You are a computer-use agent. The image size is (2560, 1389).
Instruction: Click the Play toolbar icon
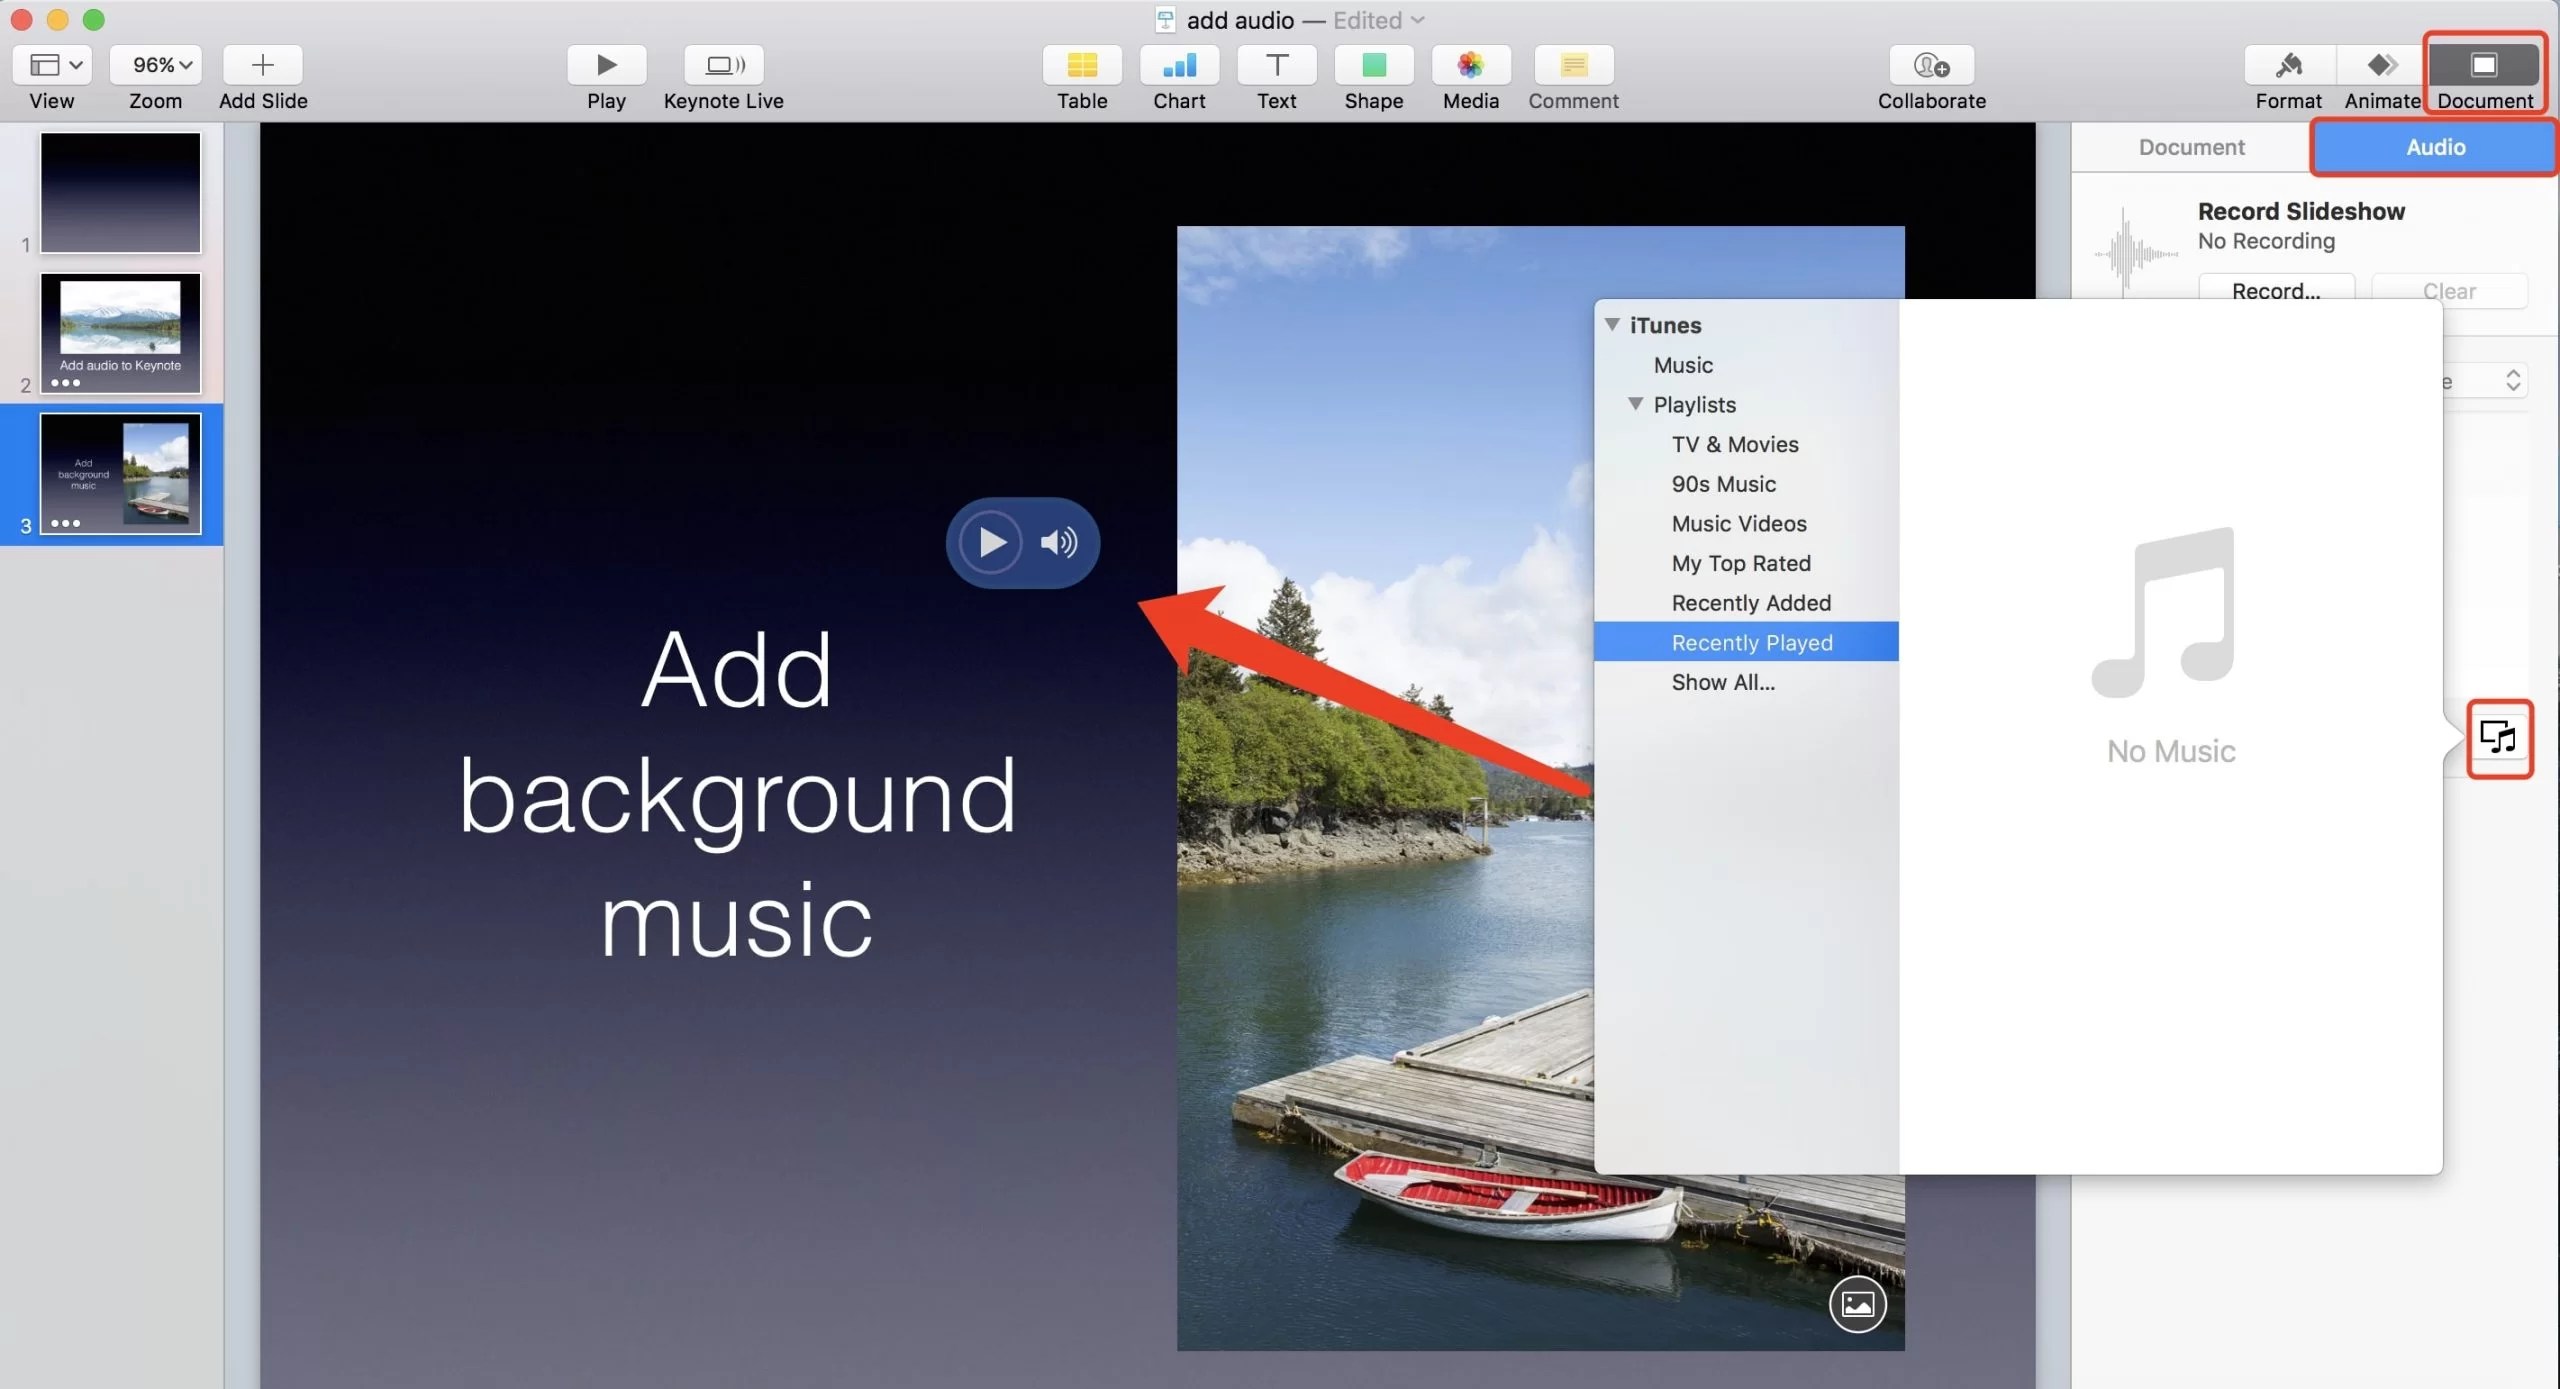click(605, 65)
